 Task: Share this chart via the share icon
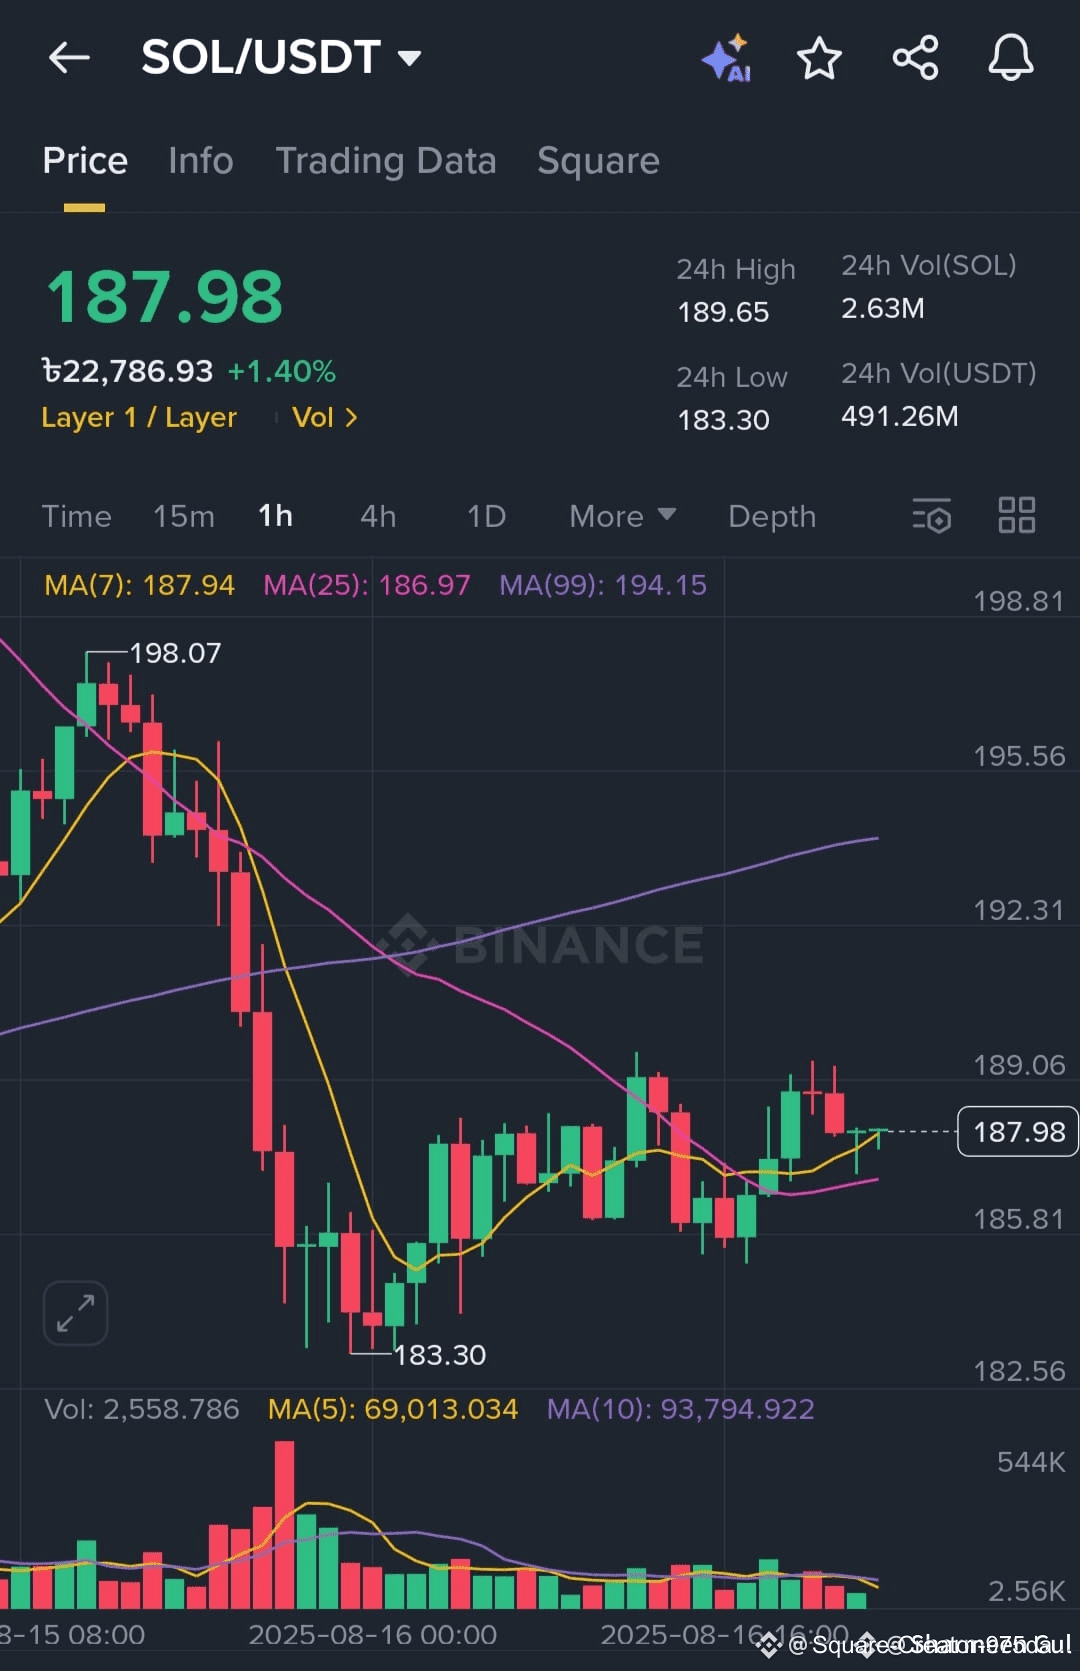tap(915, 57)
